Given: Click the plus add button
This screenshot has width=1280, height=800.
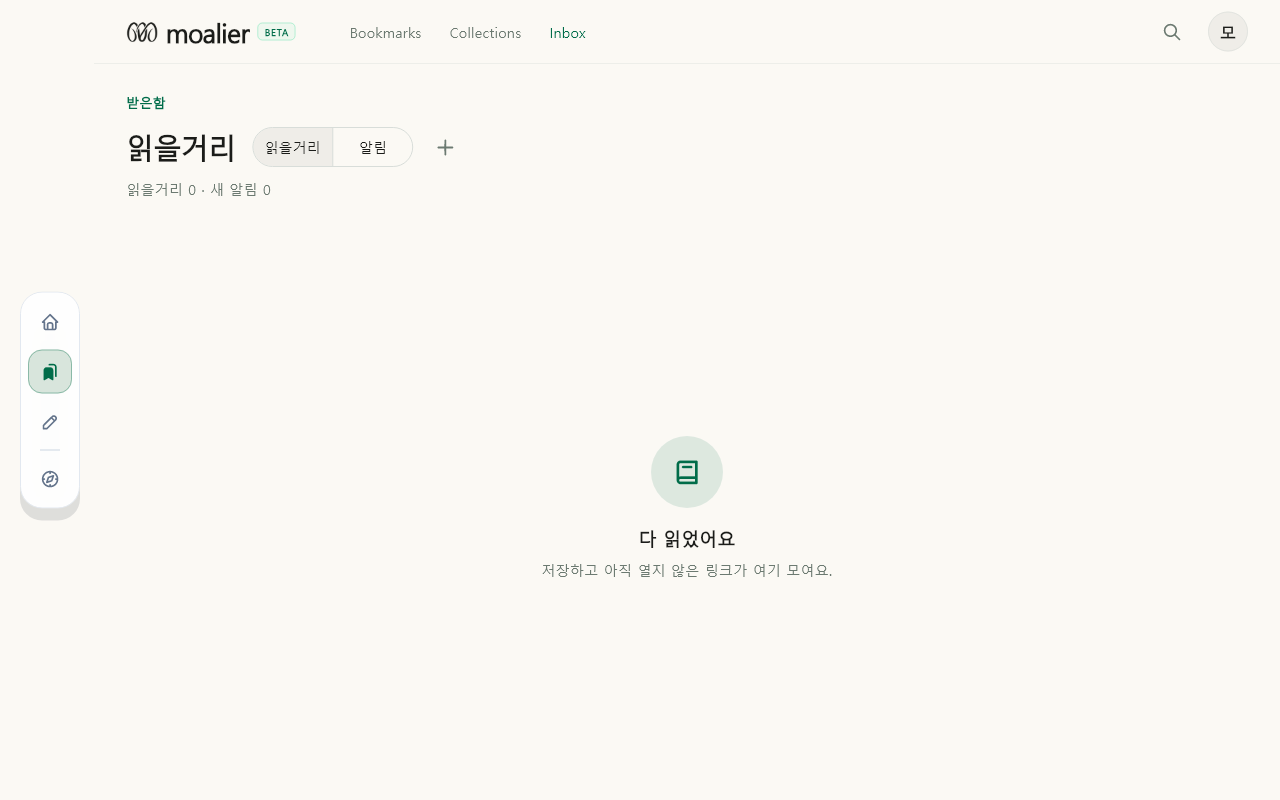Looking at the screenshot, I should pyautogui.click(x=445, y=147).
